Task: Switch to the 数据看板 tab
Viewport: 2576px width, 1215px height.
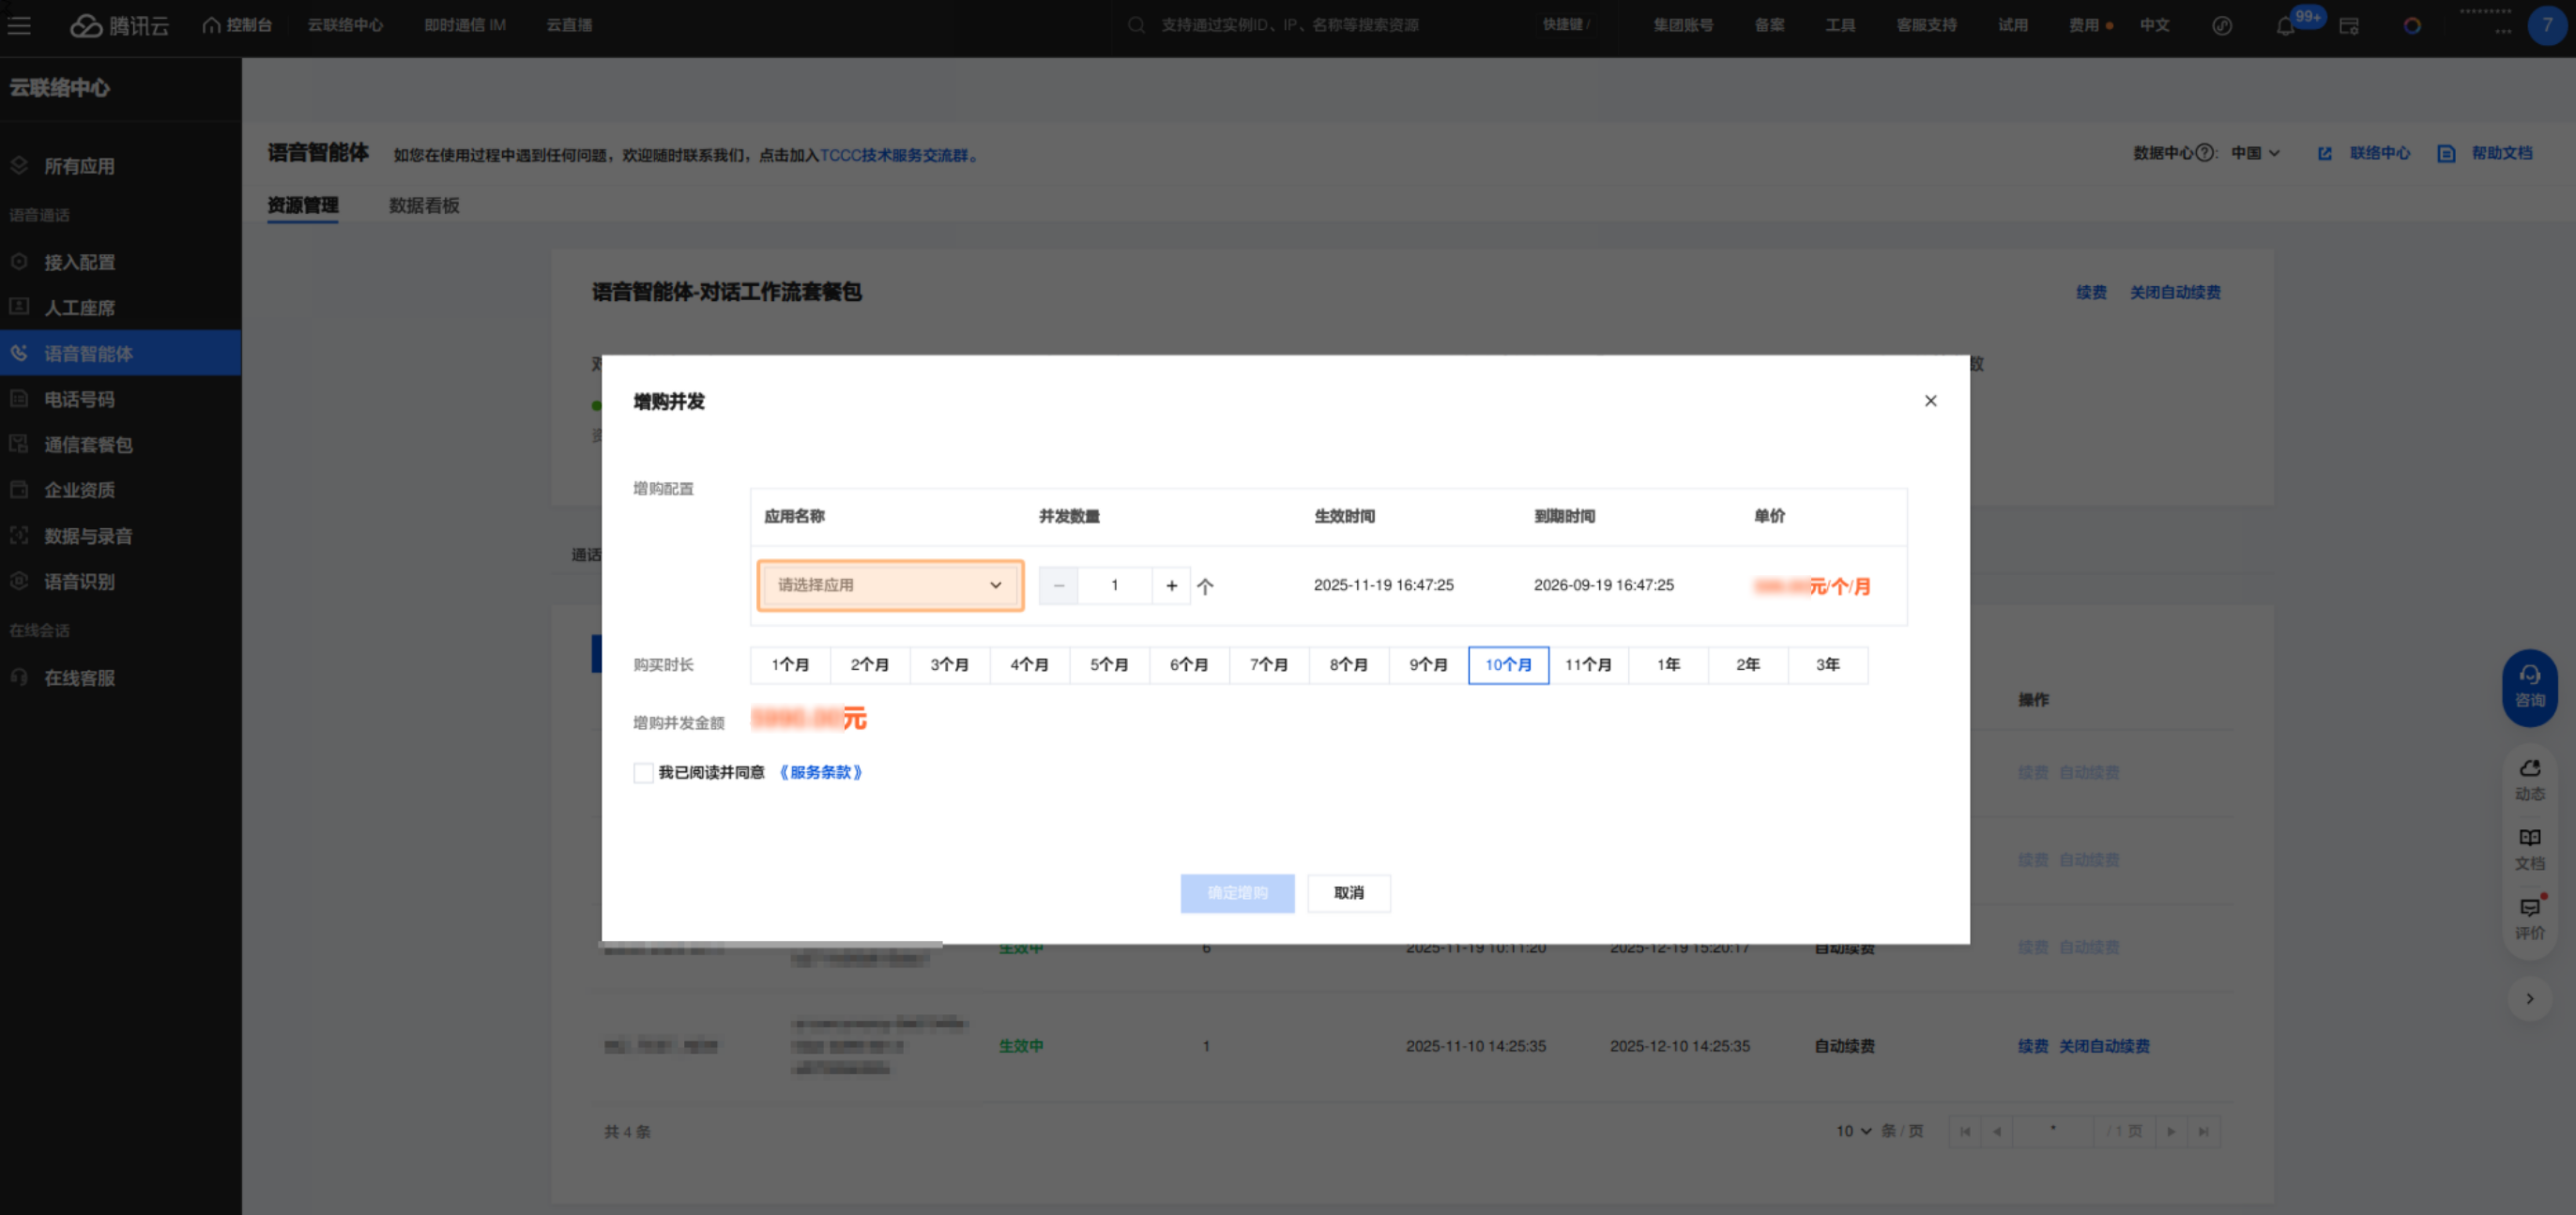Action: click(x=424, y=205)
